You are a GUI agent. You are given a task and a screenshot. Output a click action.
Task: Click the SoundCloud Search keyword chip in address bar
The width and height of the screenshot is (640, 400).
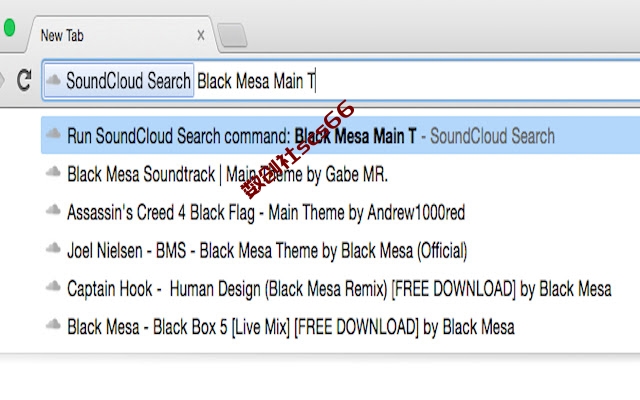click(119, 80)
